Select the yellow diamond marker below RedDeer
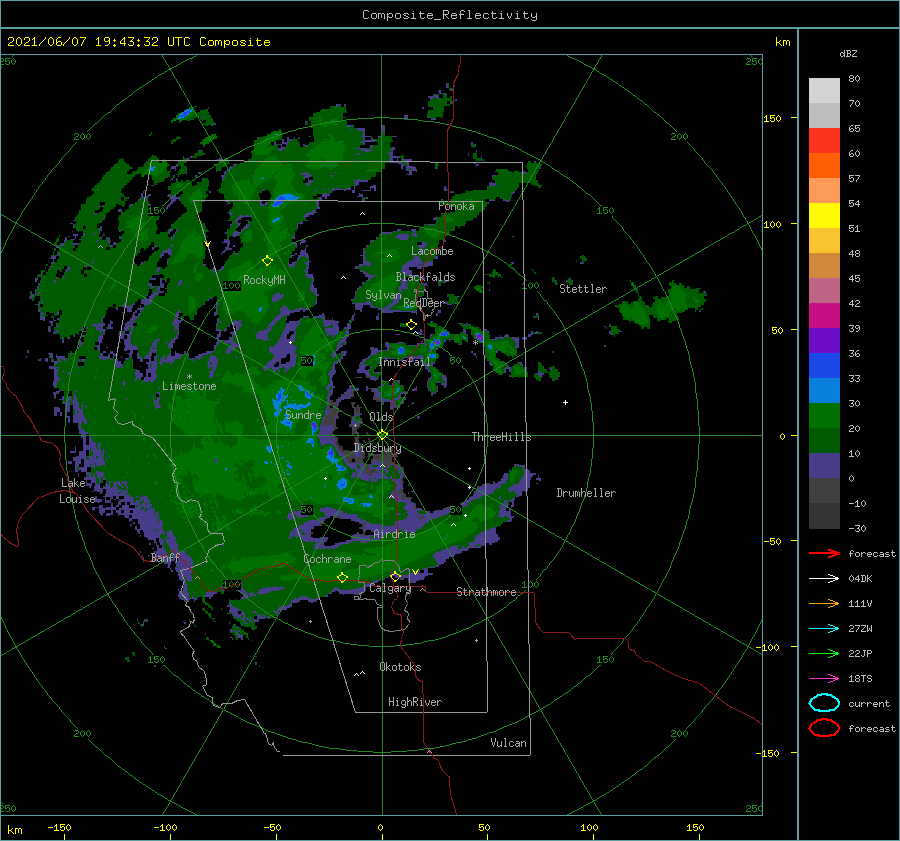 pyautogui.click(x=412, y=325)
